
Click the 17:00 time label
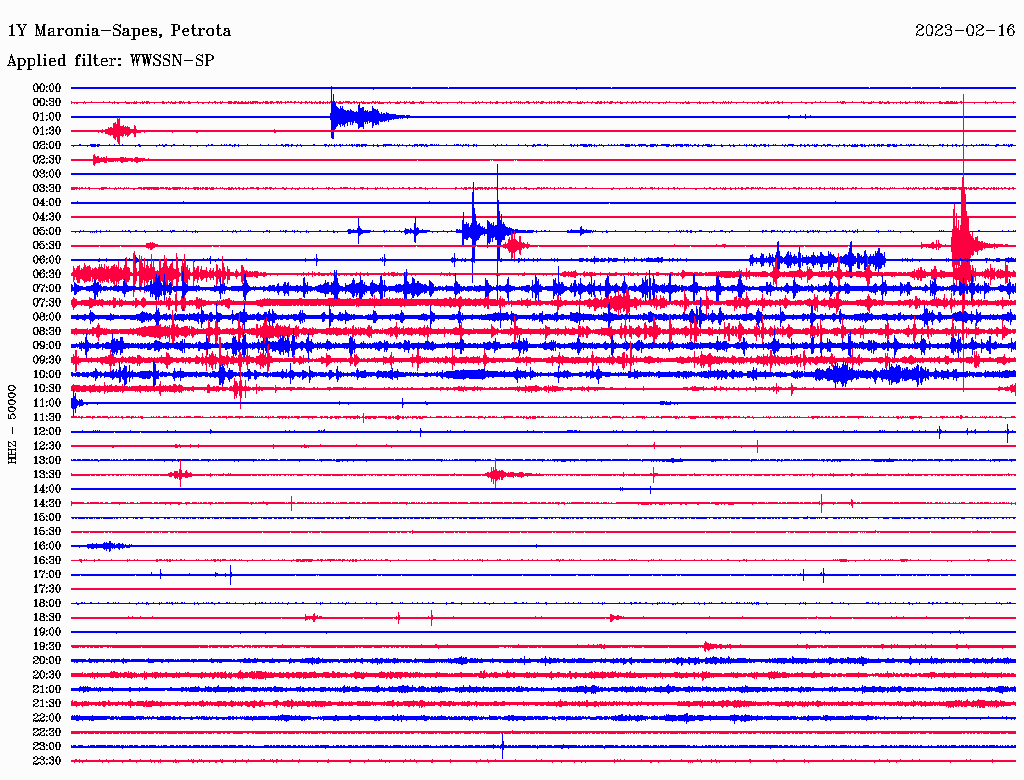[x=47, y=575]
